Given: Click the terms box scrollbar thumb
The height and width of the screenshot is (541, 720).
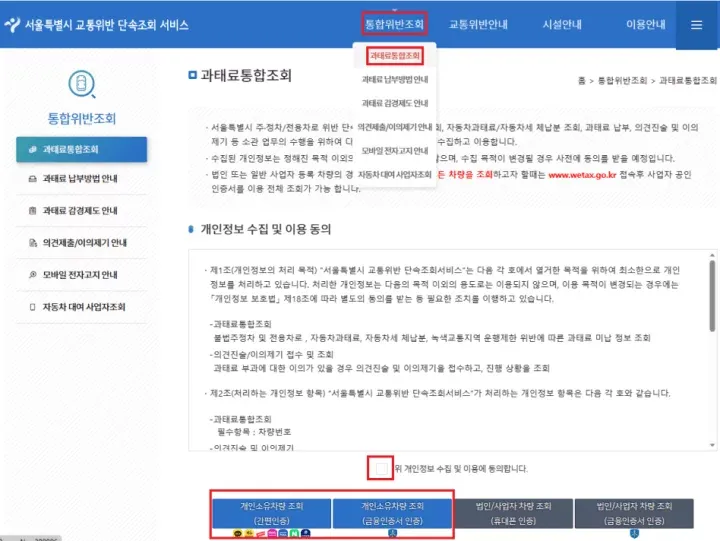Looking at the screenshot, I should (712, 296).
